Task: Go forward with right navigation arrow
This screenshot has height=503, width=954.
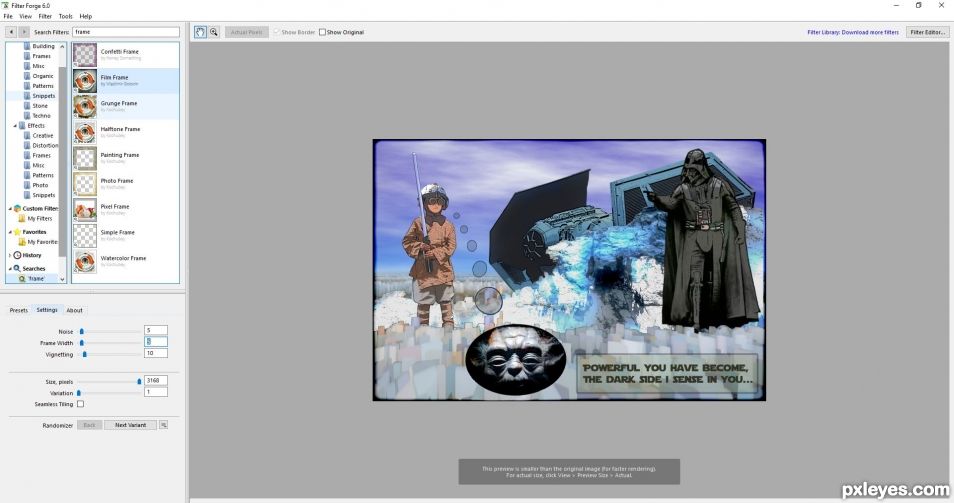Action: pos(24,32)
